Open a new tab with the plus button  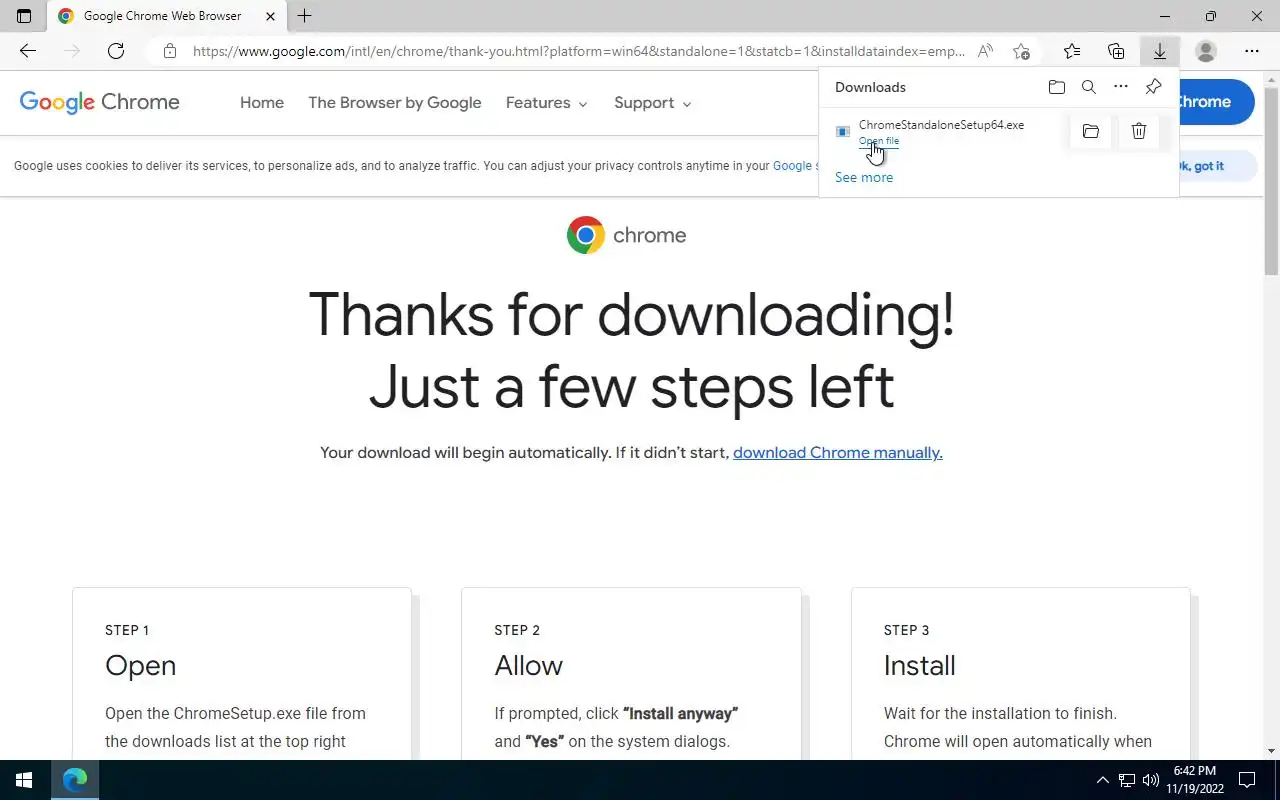[305, 16]
